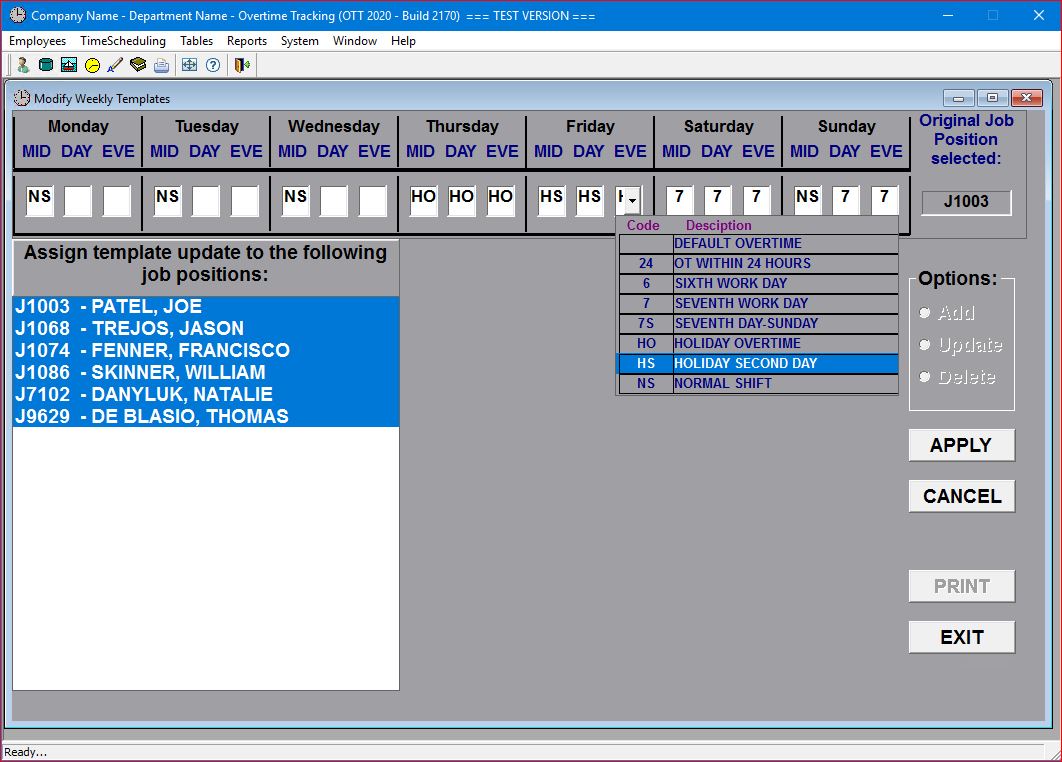Open the Employees menu

click(37, 41)
